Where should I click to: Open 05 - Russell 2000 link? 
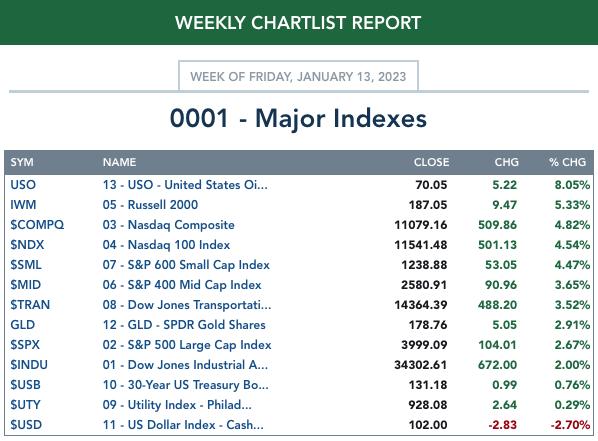tap(150, 205)
